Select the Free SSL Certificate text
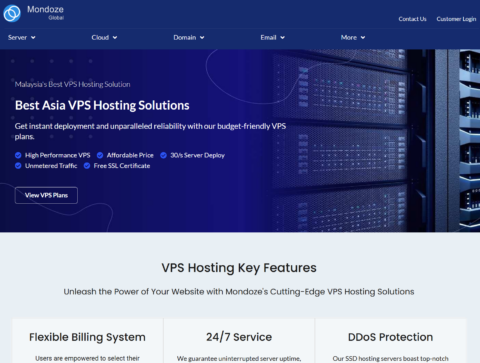 pos(122,166)
